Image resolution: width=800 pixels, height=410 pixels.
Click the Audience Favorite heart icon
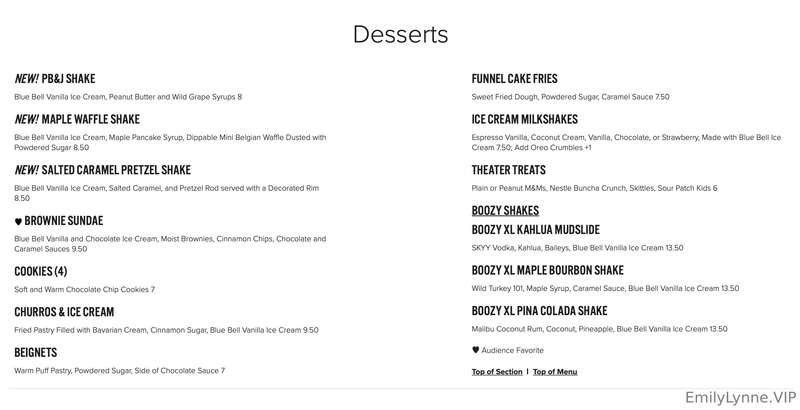point(476,350)
